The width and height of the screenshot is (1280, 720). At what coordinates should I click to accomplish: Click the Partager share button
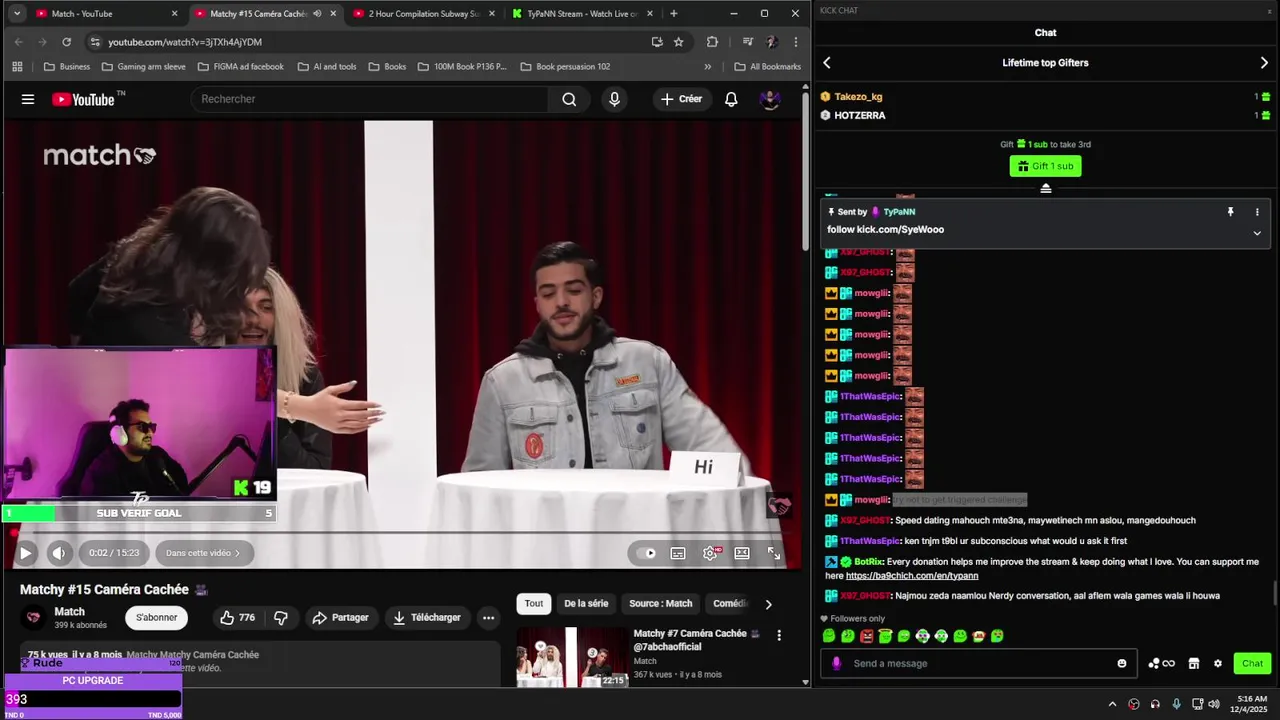point(340,618)
